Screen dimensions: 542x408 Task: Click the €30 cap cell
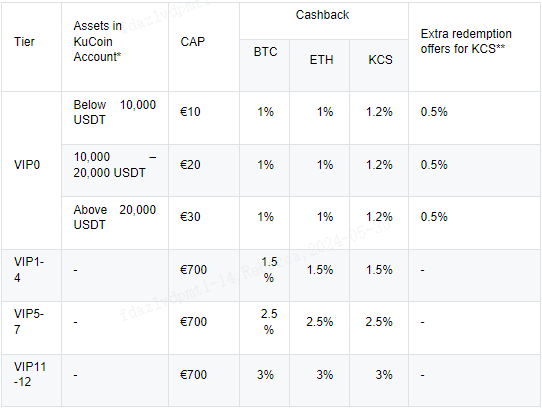pyautogui.click(x=204, y=223)
